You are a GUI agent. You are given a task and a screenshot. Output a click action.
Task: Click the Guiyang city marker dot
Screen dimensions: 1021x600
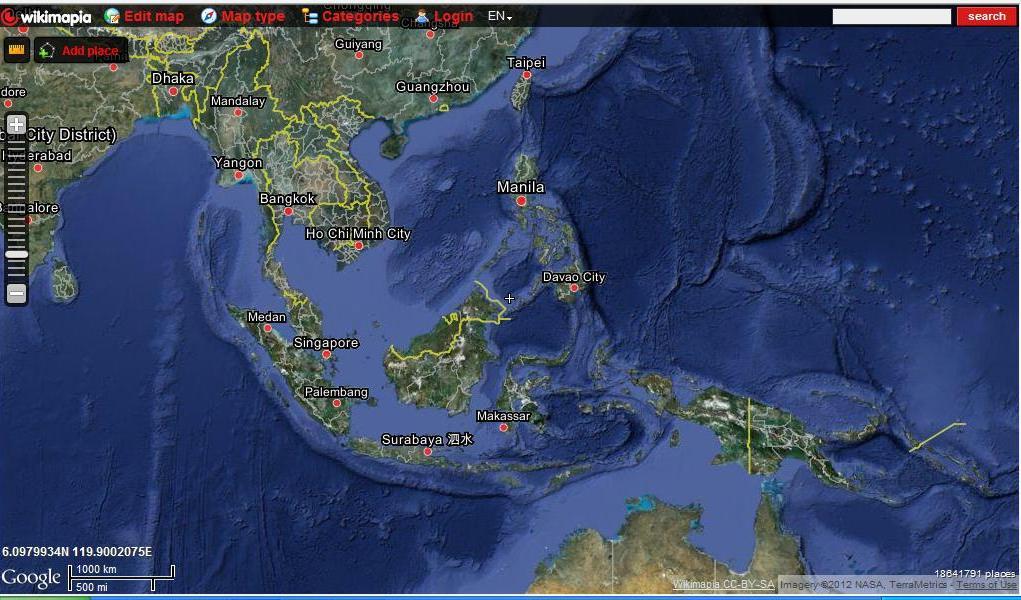click(359, 55)
